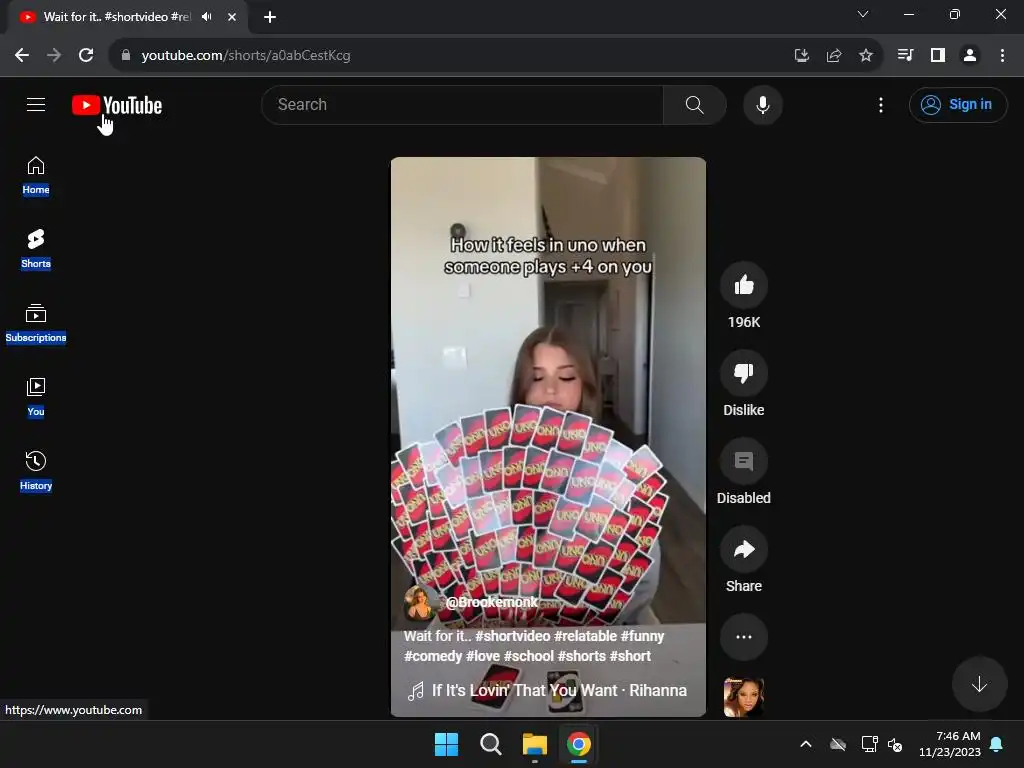Click the Brookemonk channel avatar

[419, 603]
